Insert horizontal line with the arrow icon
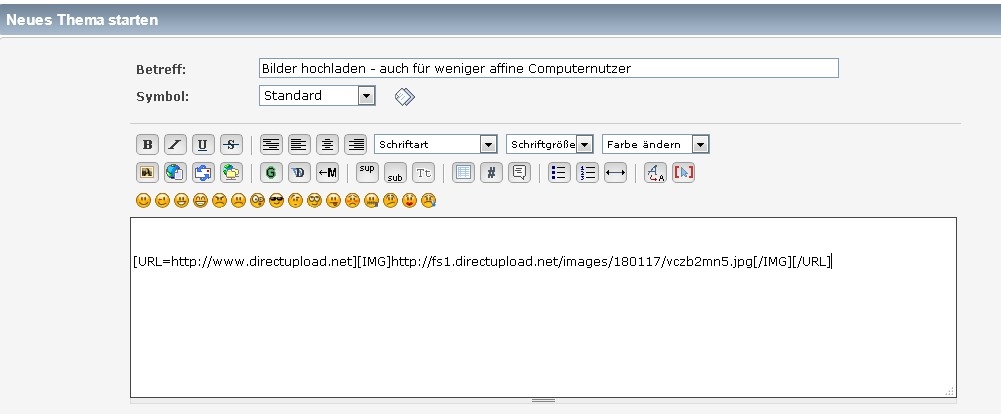Viewport: 1001px width, 414px height. click(x=616, y=172)
